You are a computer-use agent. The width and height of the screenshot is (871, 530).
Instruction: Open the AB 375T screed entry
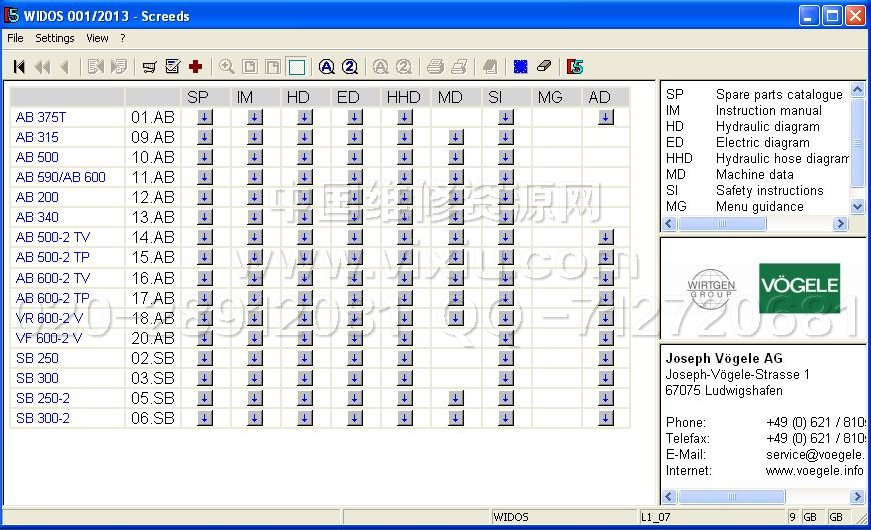click(41, 117)
